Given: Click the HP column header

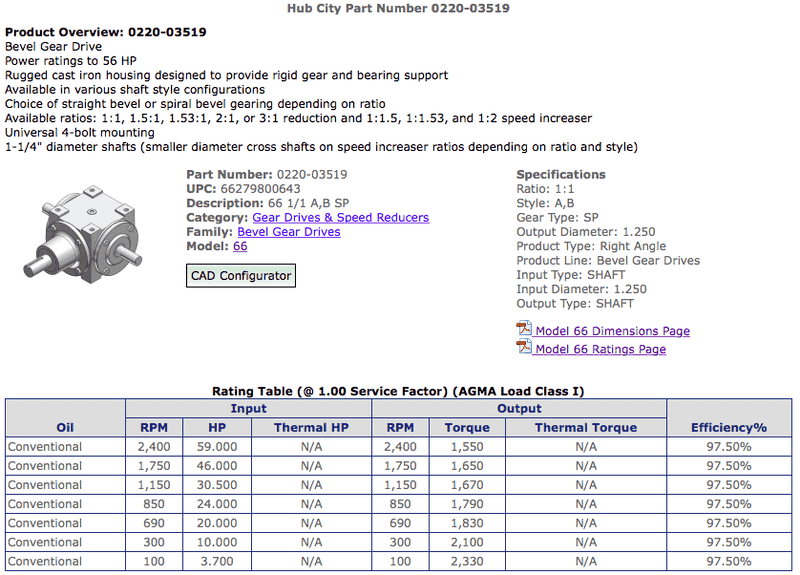Looking at the screenshot, I should (217, 428).
